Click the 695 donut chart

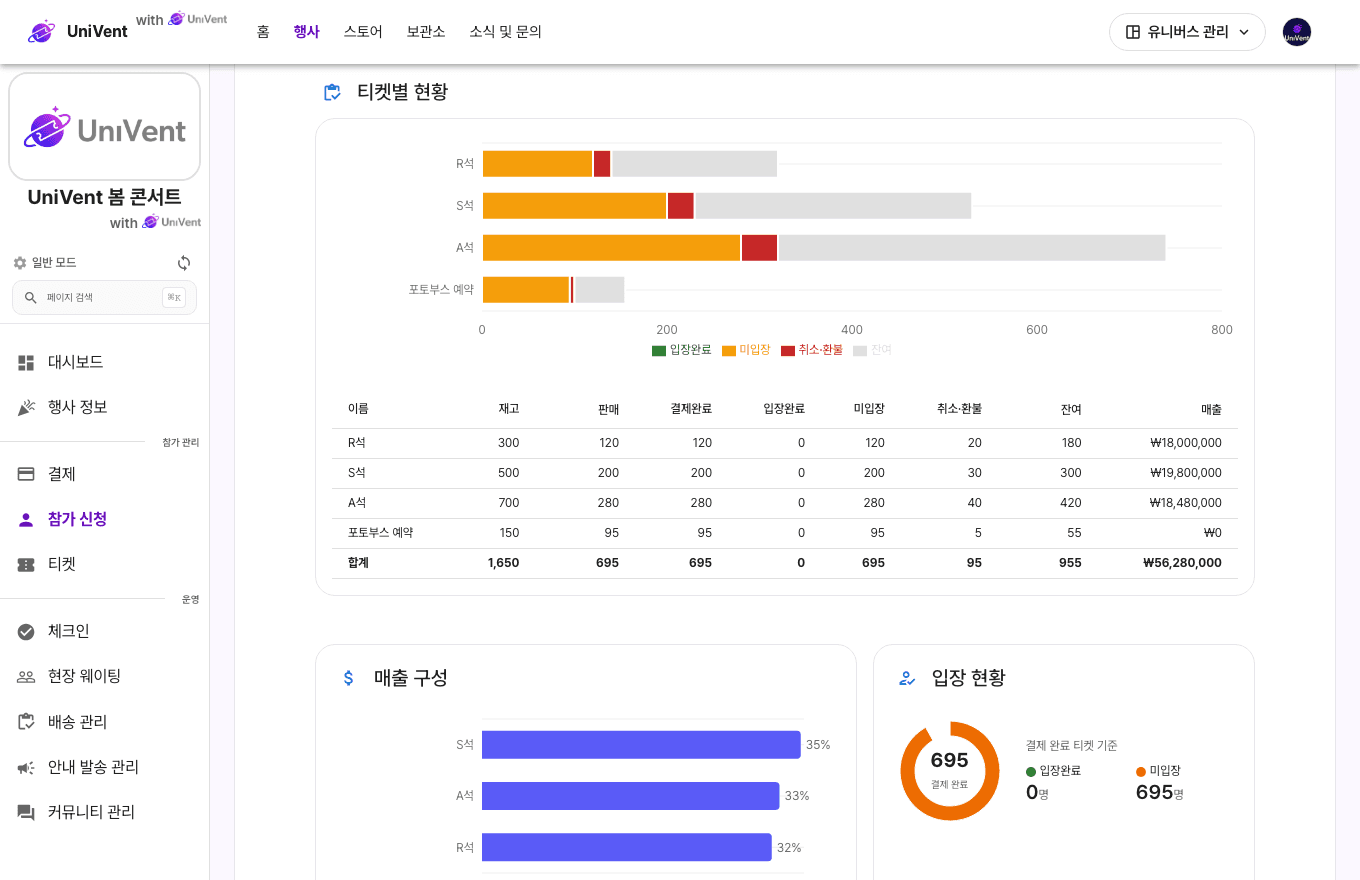point(949,771)
